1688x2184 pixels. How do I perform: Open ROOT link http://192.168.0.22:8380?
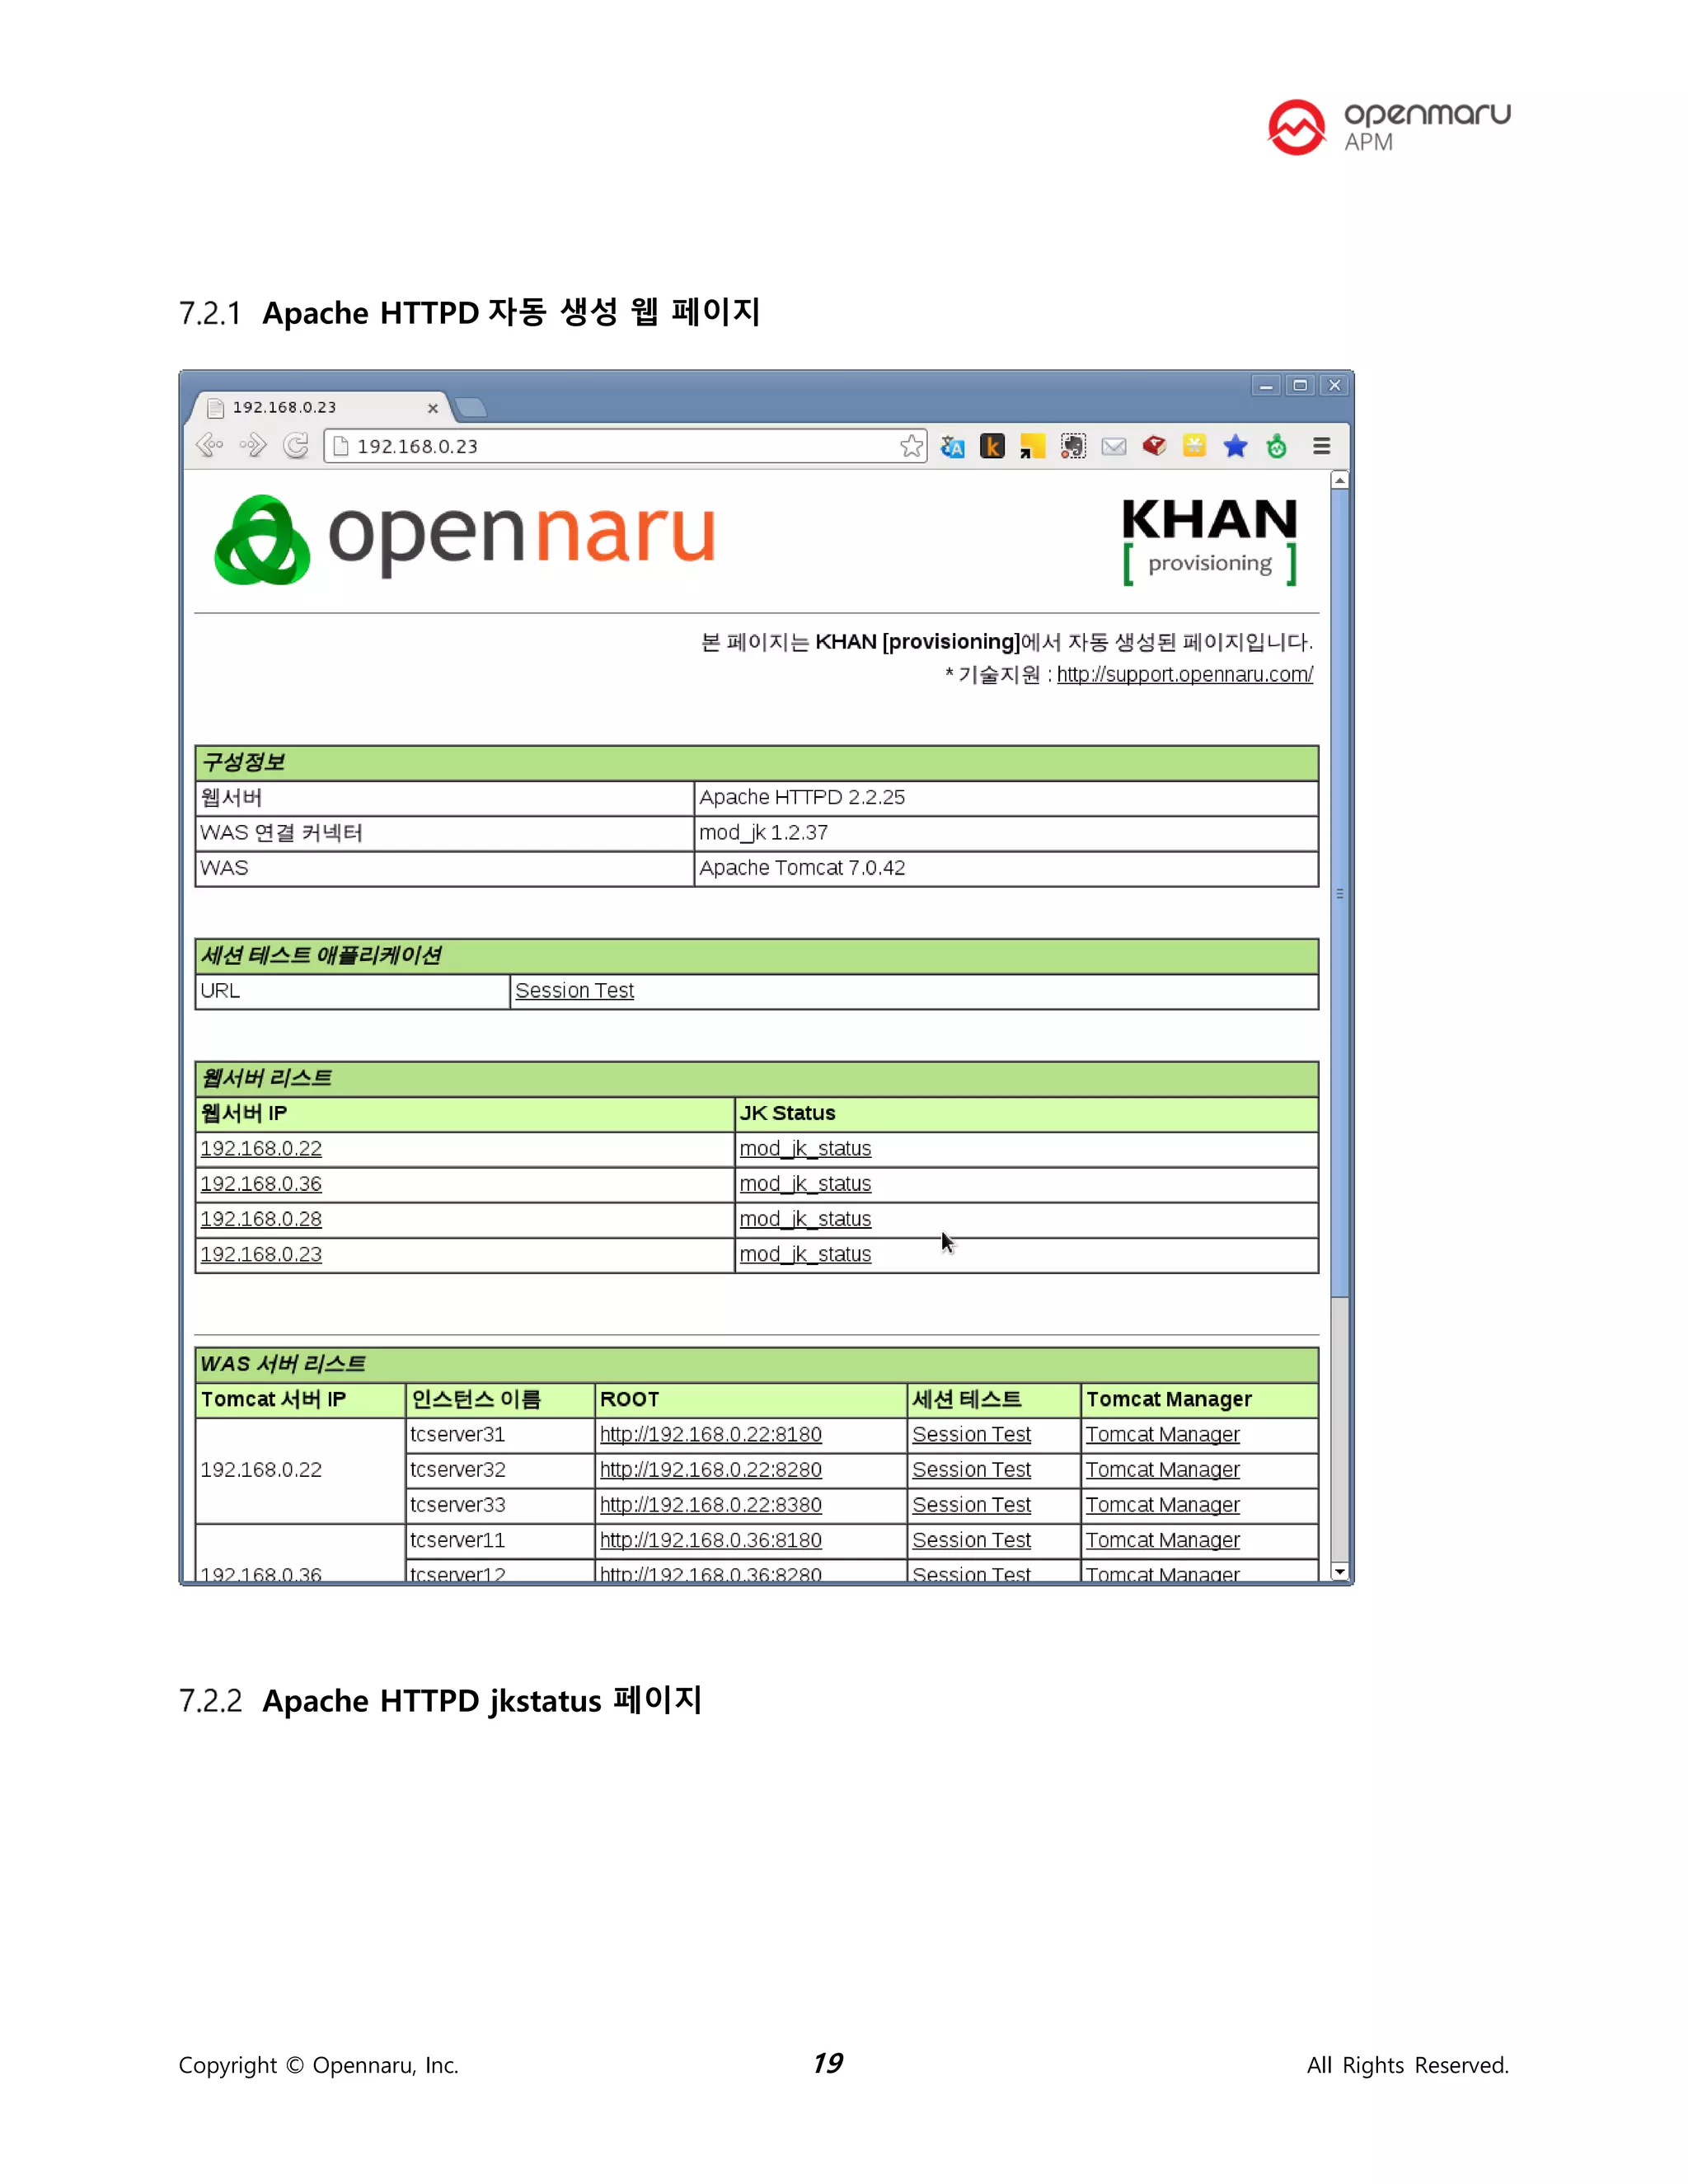pos(711,1504)
